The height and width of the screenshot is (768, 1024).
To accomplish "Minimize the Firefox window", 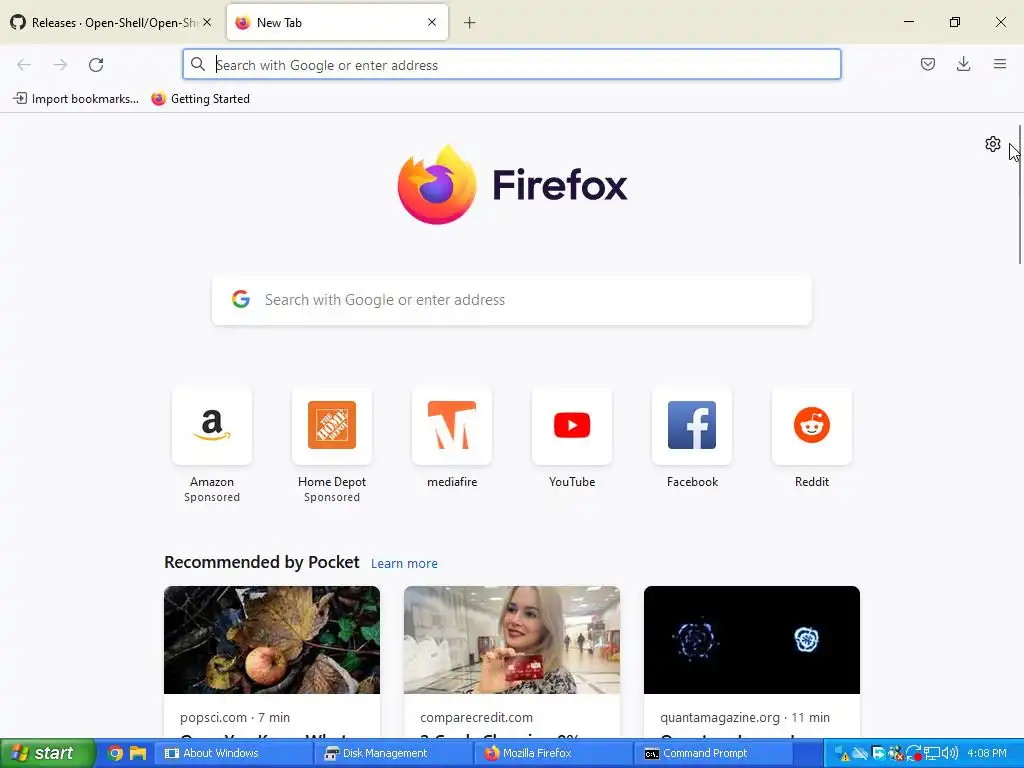I will click(x=908, y=22).
